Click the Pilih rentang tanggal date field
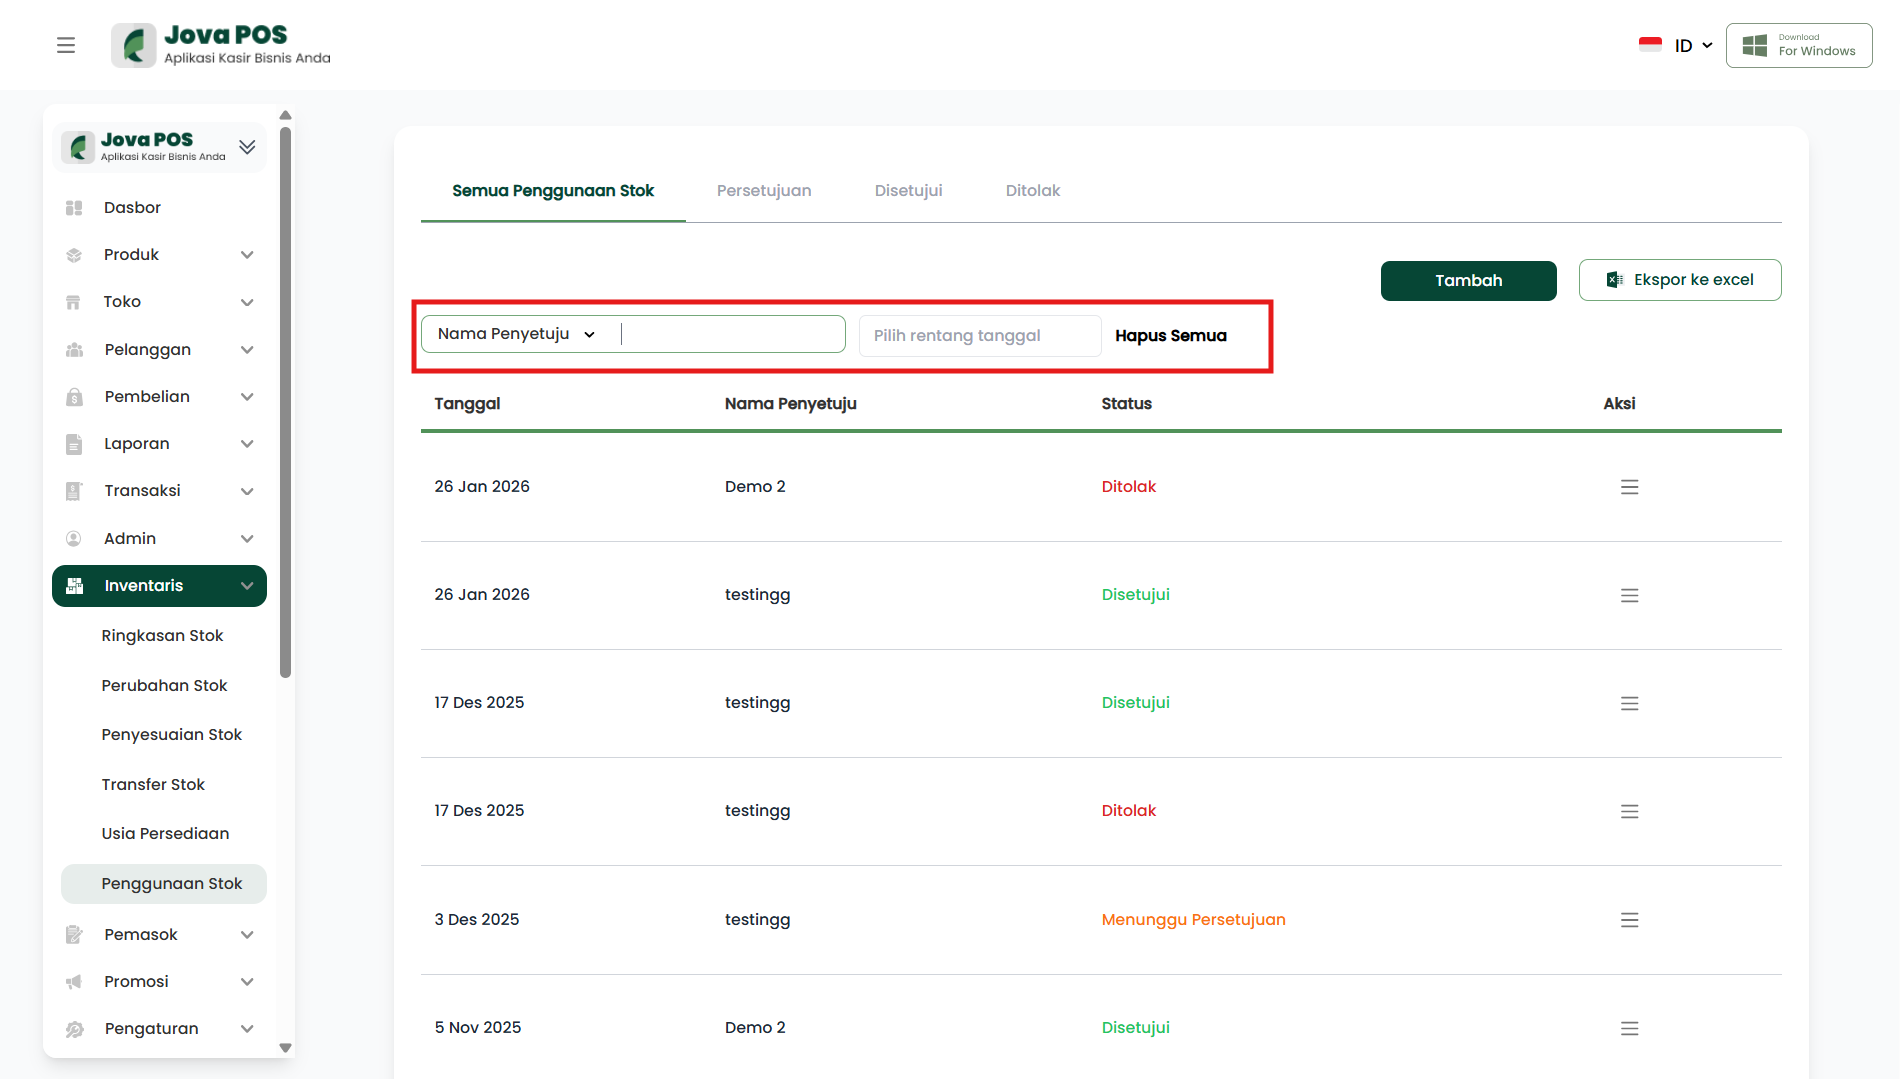 pyautogui.click(x=979, y=336)
